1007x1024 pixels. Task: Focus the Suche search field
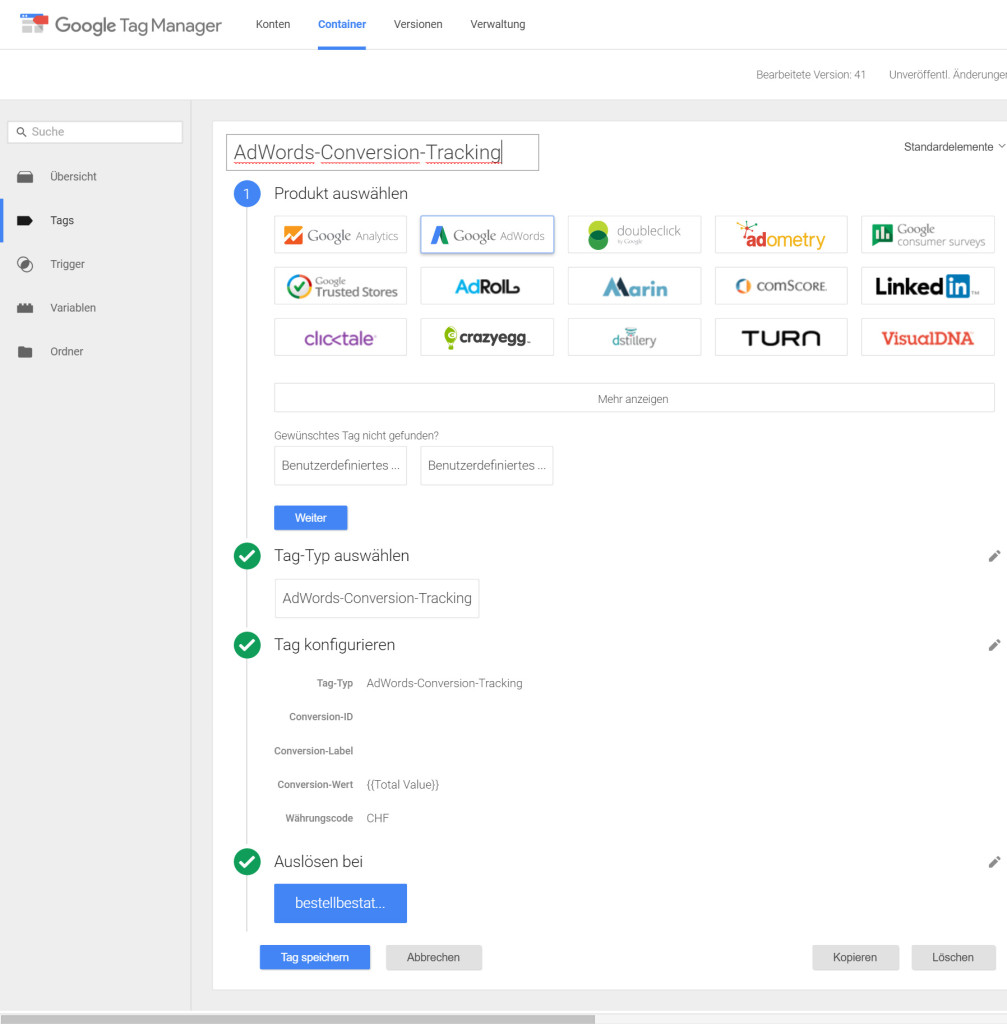[95, 132]
